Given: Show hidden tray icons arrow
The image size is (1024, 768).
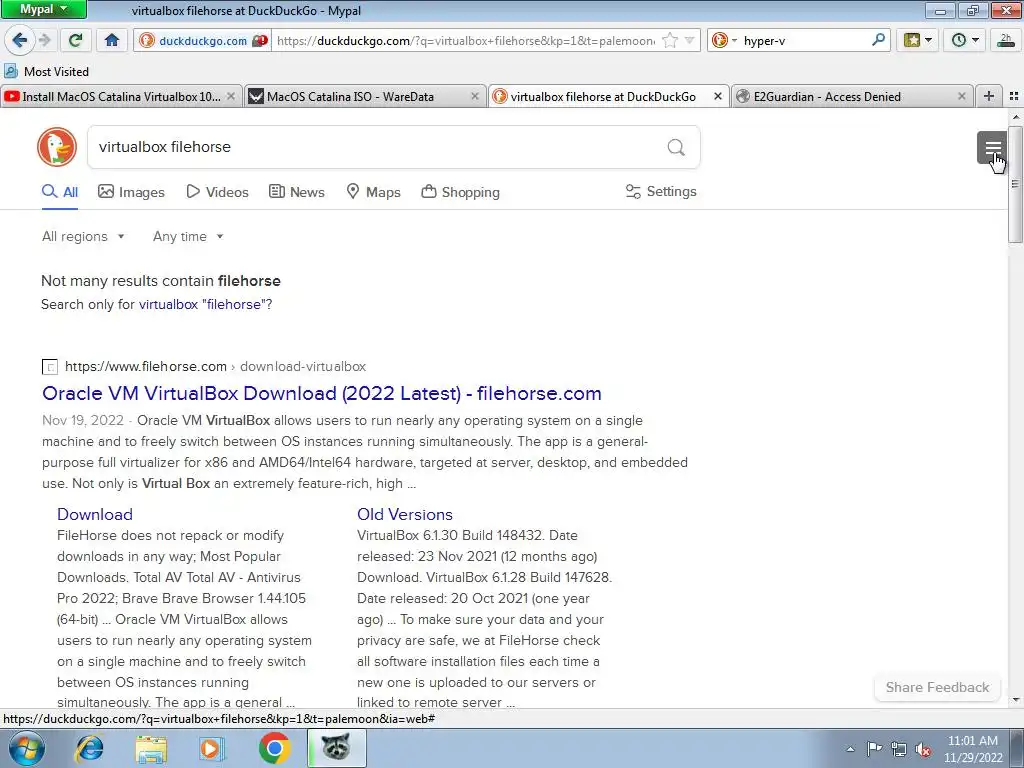Looking at the screenshot, I should point(850,749).
